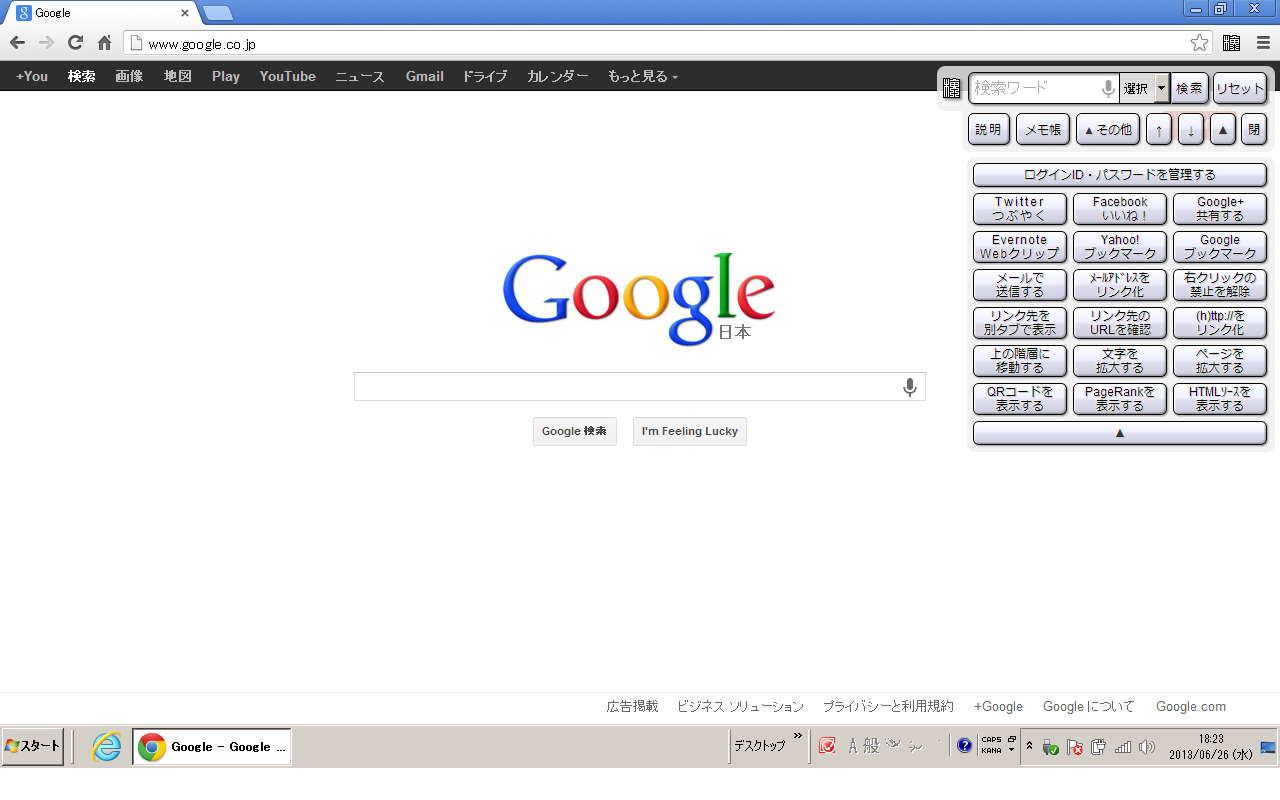This screenshot has width=1280, height=800.
Task: Select 地図 in Google top bar
Action: 178,76
